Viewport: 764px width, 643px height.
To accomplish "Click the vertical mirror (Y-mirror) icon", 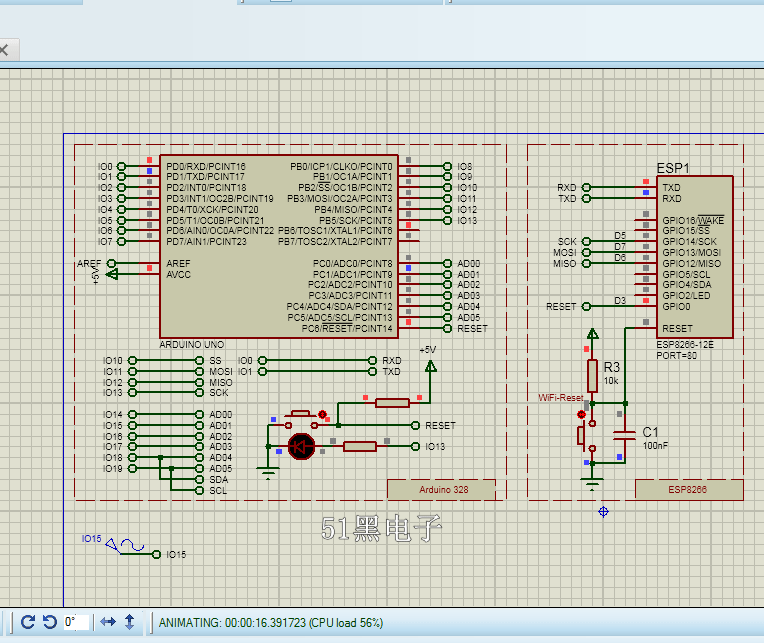I will click(130, 622).
